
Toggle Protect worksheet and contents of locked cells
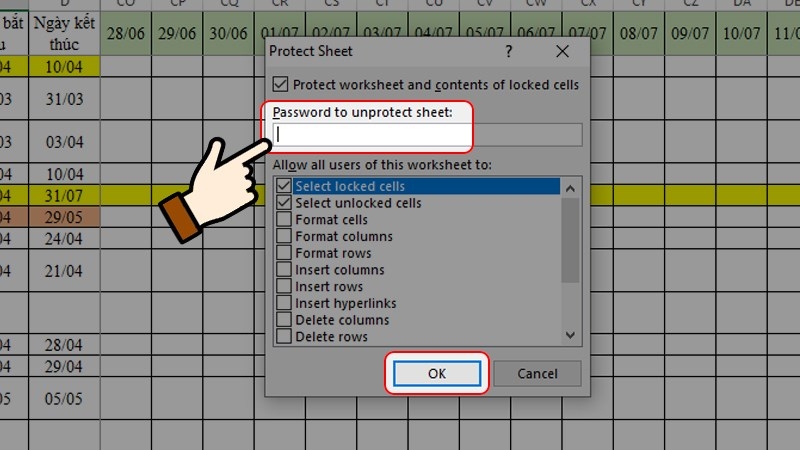280,84
